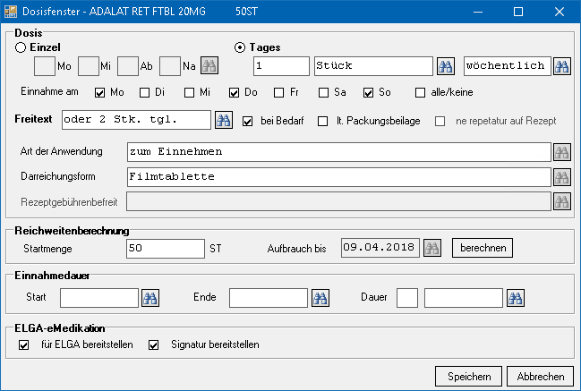Viewport: 581px width, 391px height.
Task: Click the Speichern button
Action: pyautogui.click(x=469, y=377)
